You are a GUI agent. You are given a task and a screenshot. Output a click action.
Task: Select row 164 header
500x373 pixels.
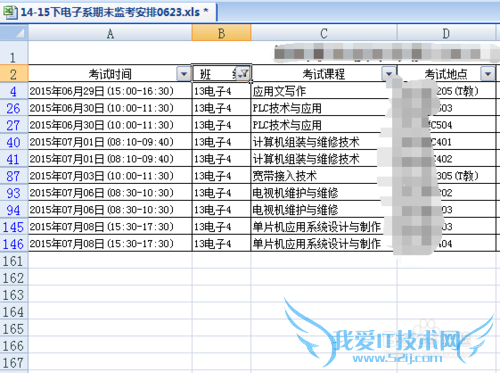pyautogui.click(x=14, y=312)
